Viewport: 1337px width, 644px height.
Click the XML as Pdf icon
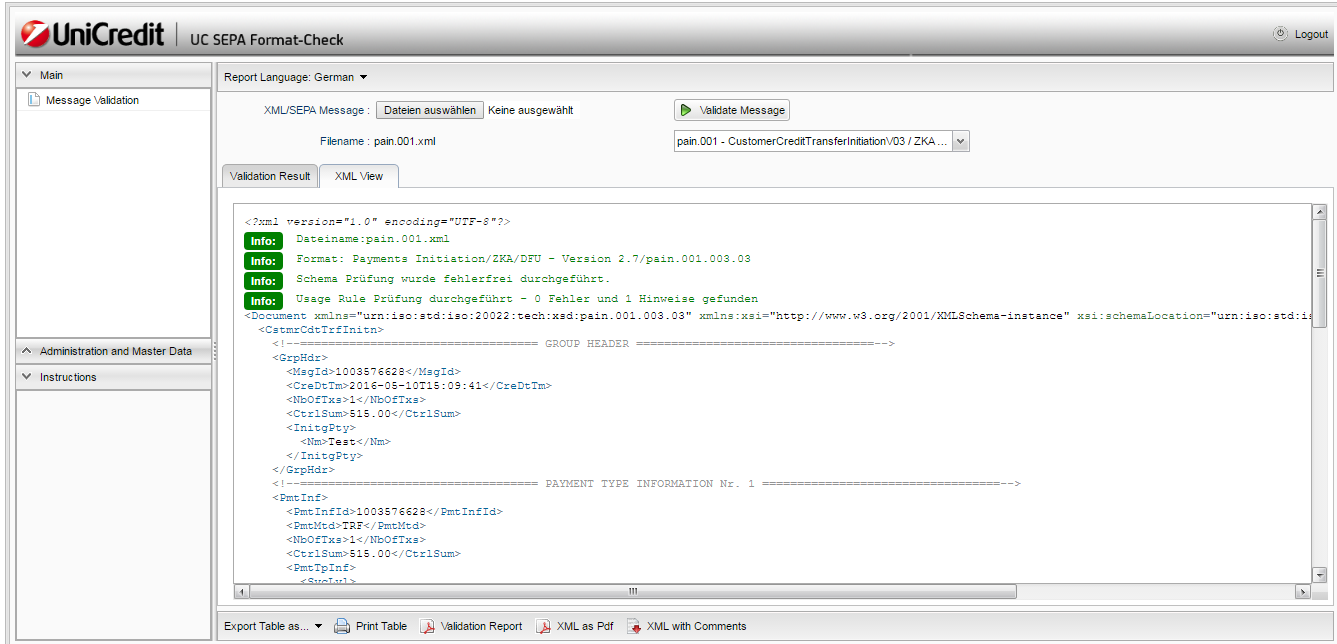click(544, 626)
